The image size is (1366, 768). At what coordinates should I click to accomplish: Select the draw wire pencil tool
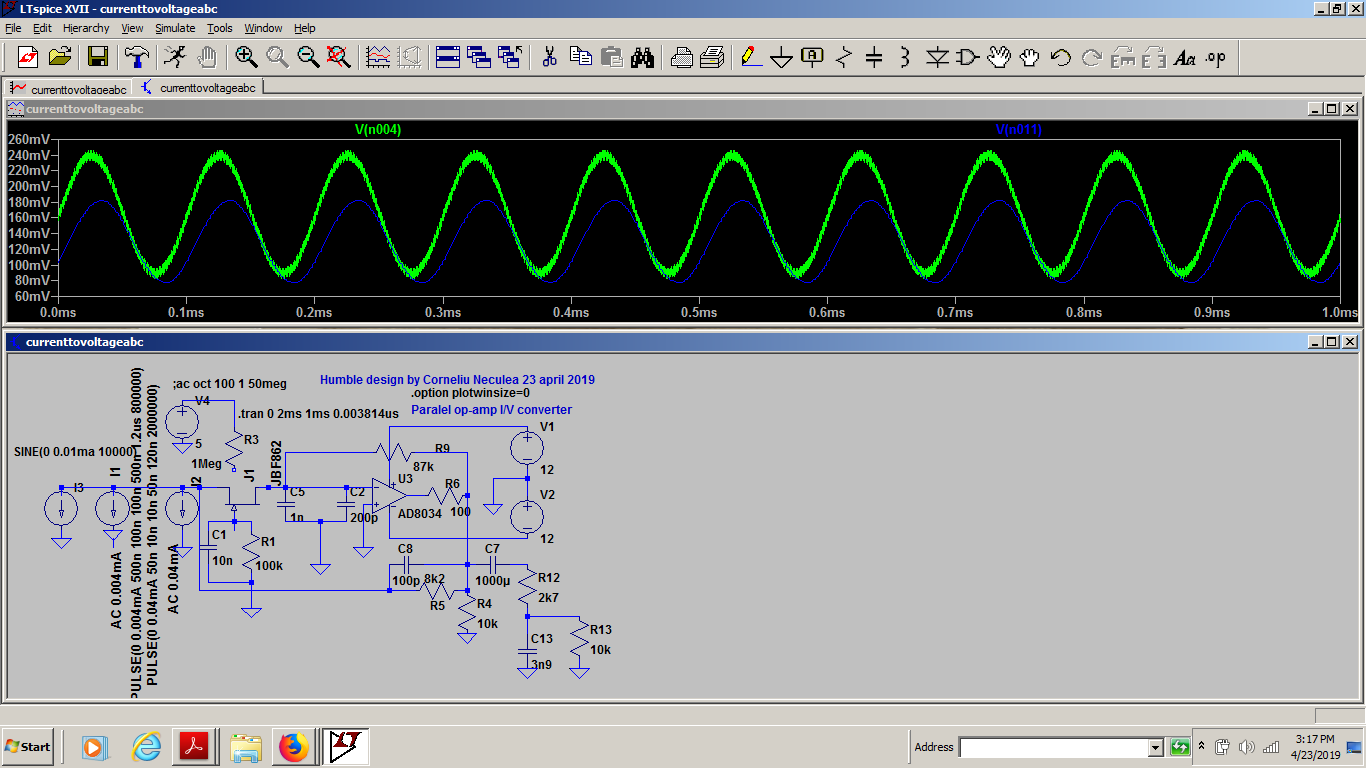point(751,57)
